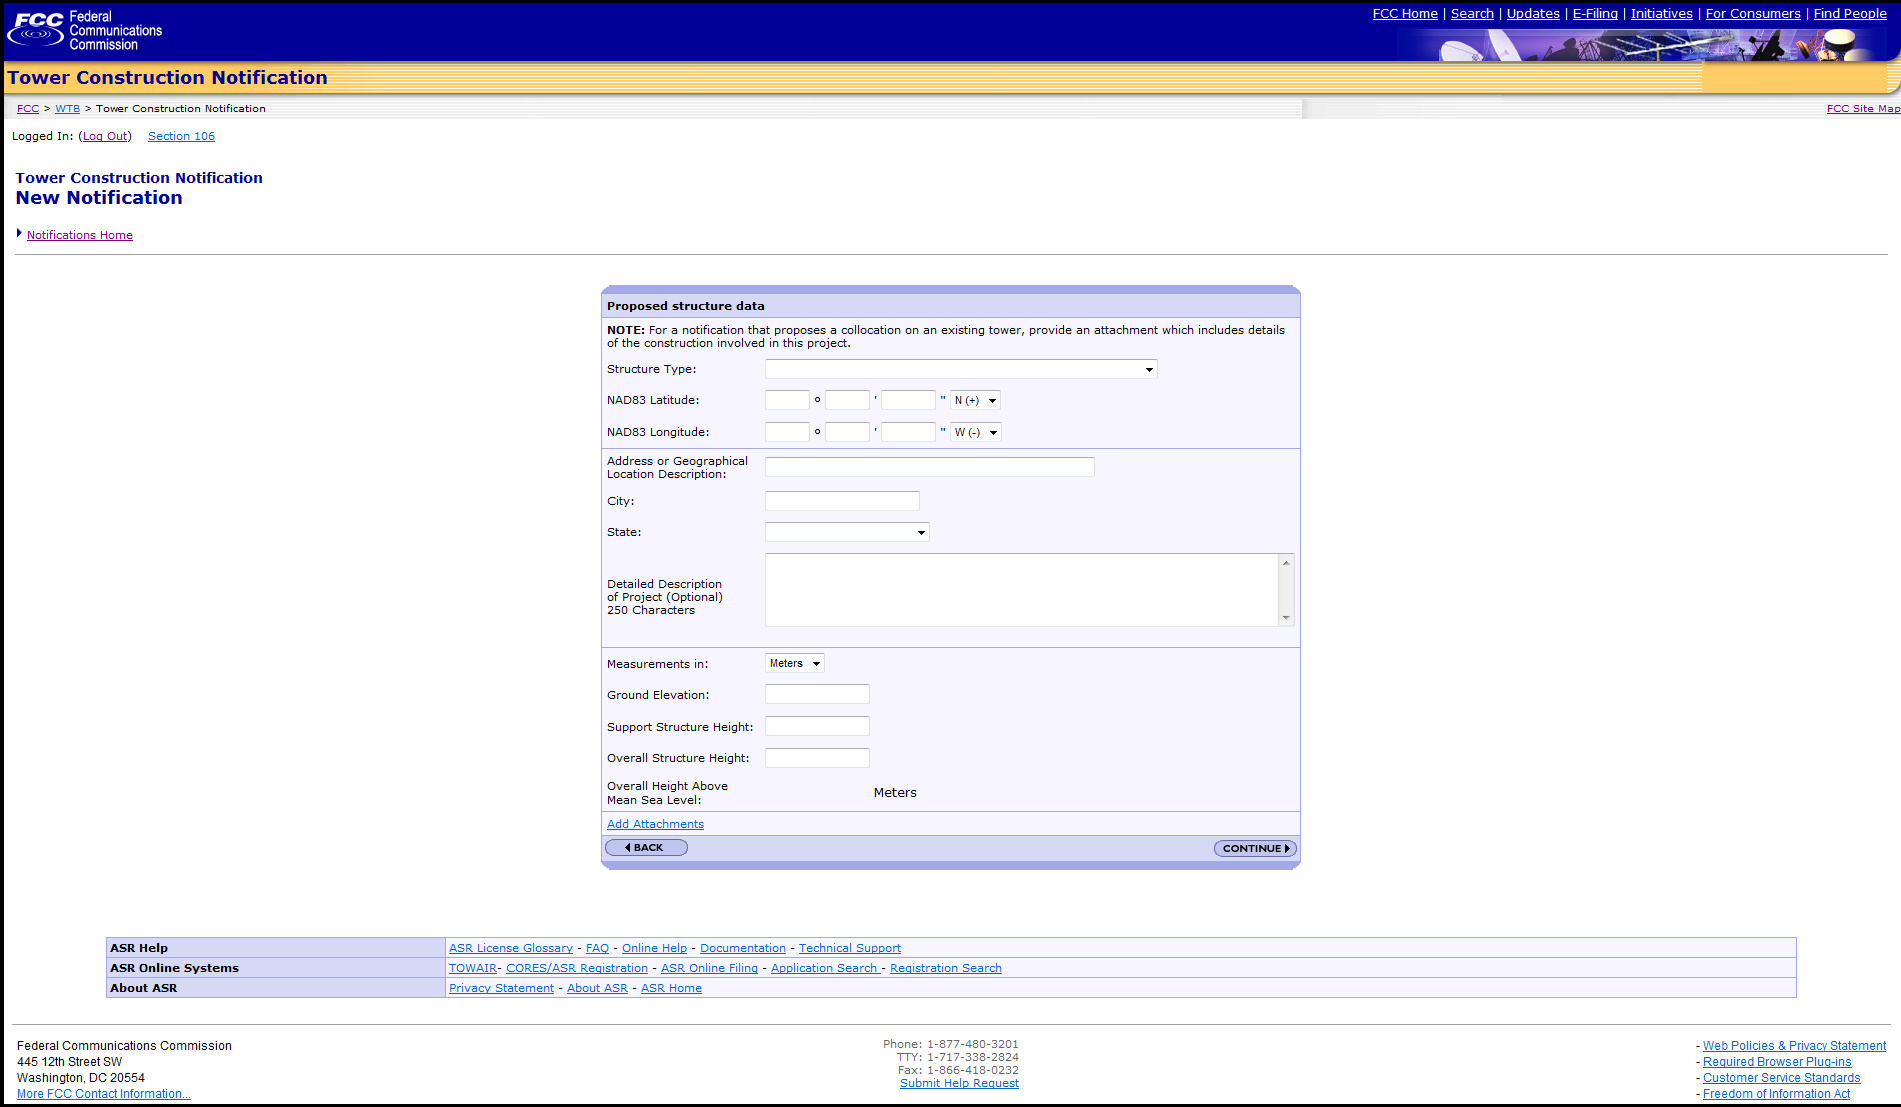The width and height of the screenshot is (1901, 1107).
Task: Click the CONTINUE button
Action: click(x=1255, y=848)
